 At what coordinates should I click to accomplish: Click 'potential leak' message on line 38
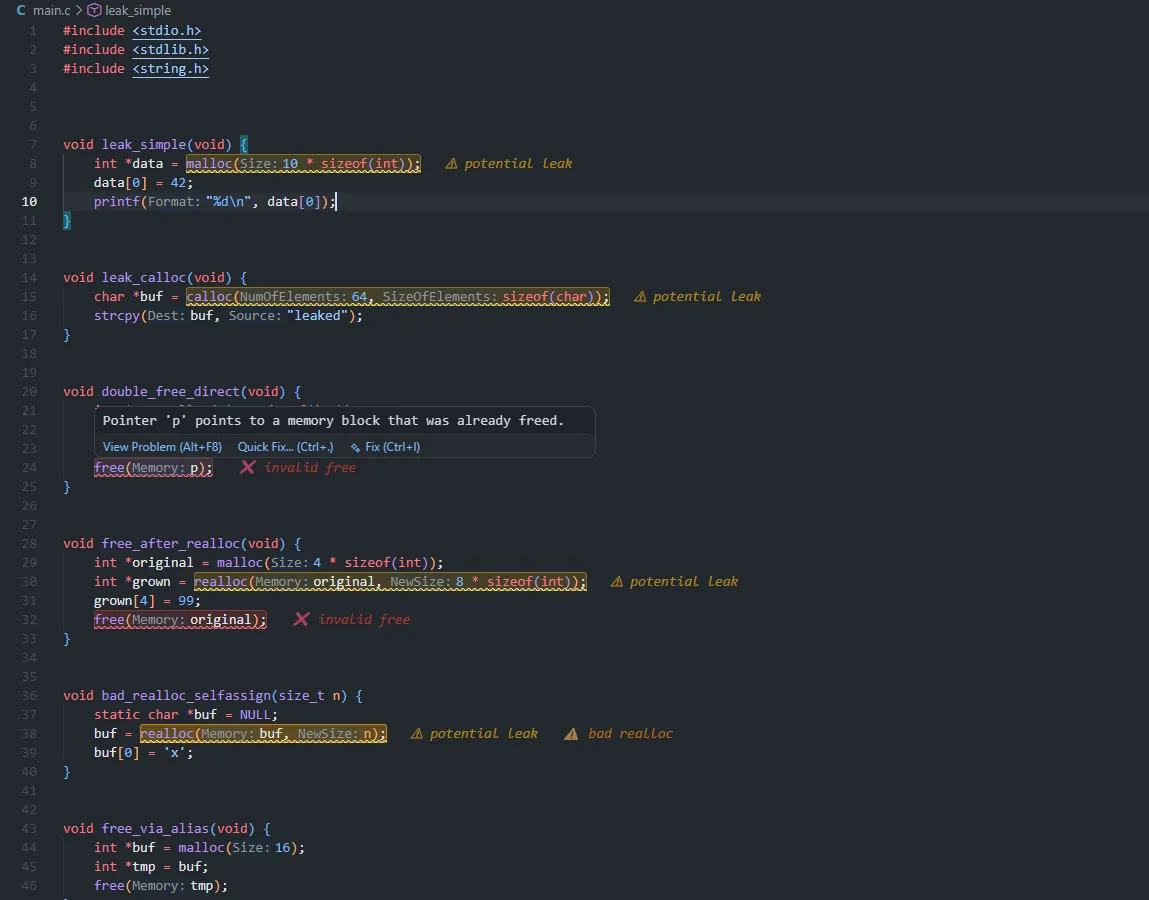[x=484, y=734]
